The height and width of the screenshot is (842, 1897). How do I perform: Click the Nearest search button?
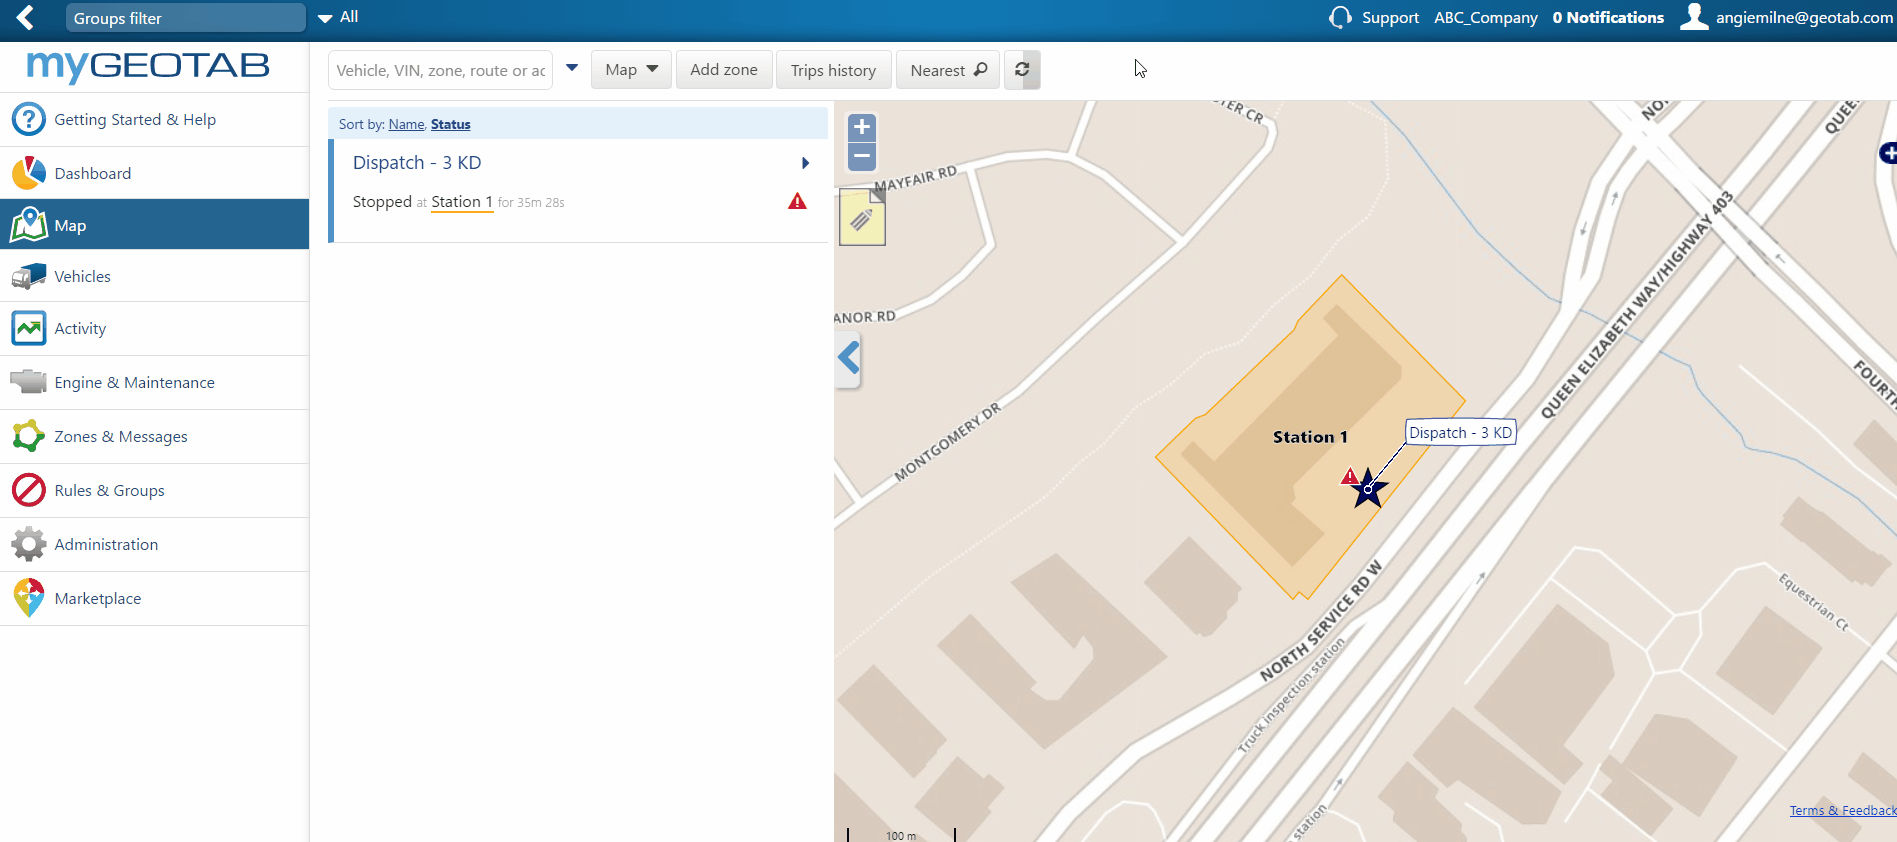point(948,70)
